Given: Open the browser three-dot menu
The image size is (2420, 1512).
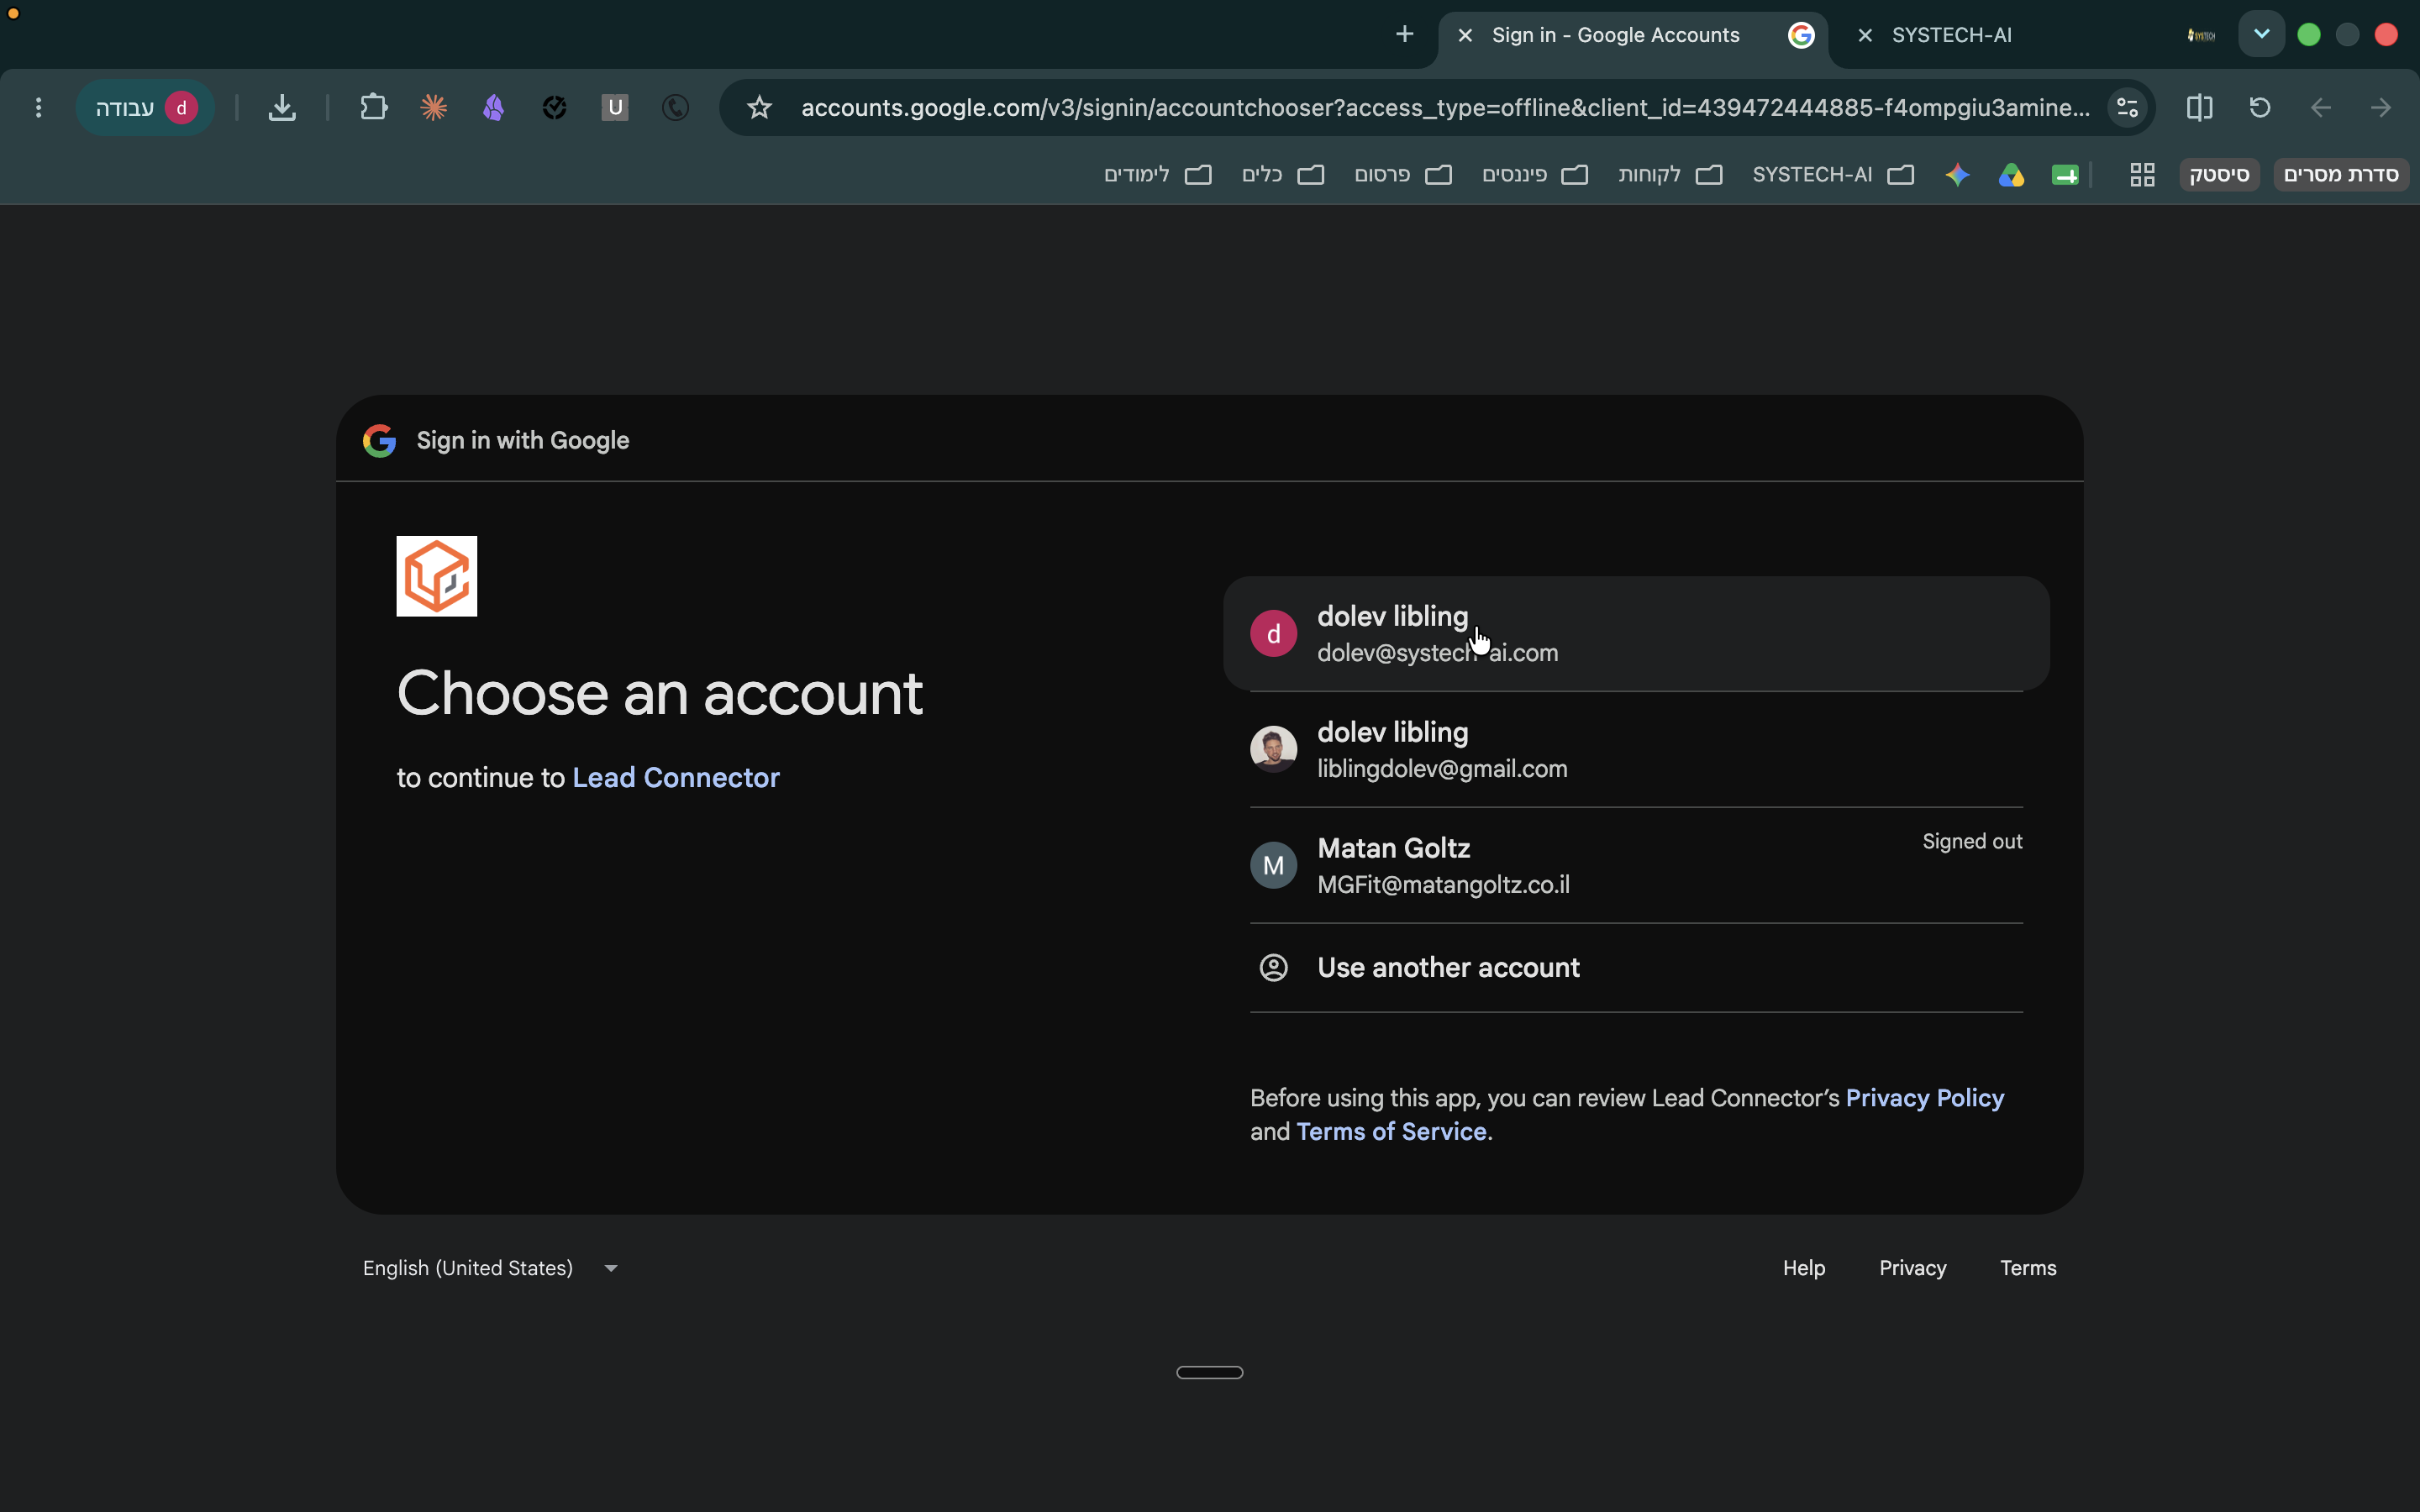Looking at the screenshot, I should coord(39,107).
